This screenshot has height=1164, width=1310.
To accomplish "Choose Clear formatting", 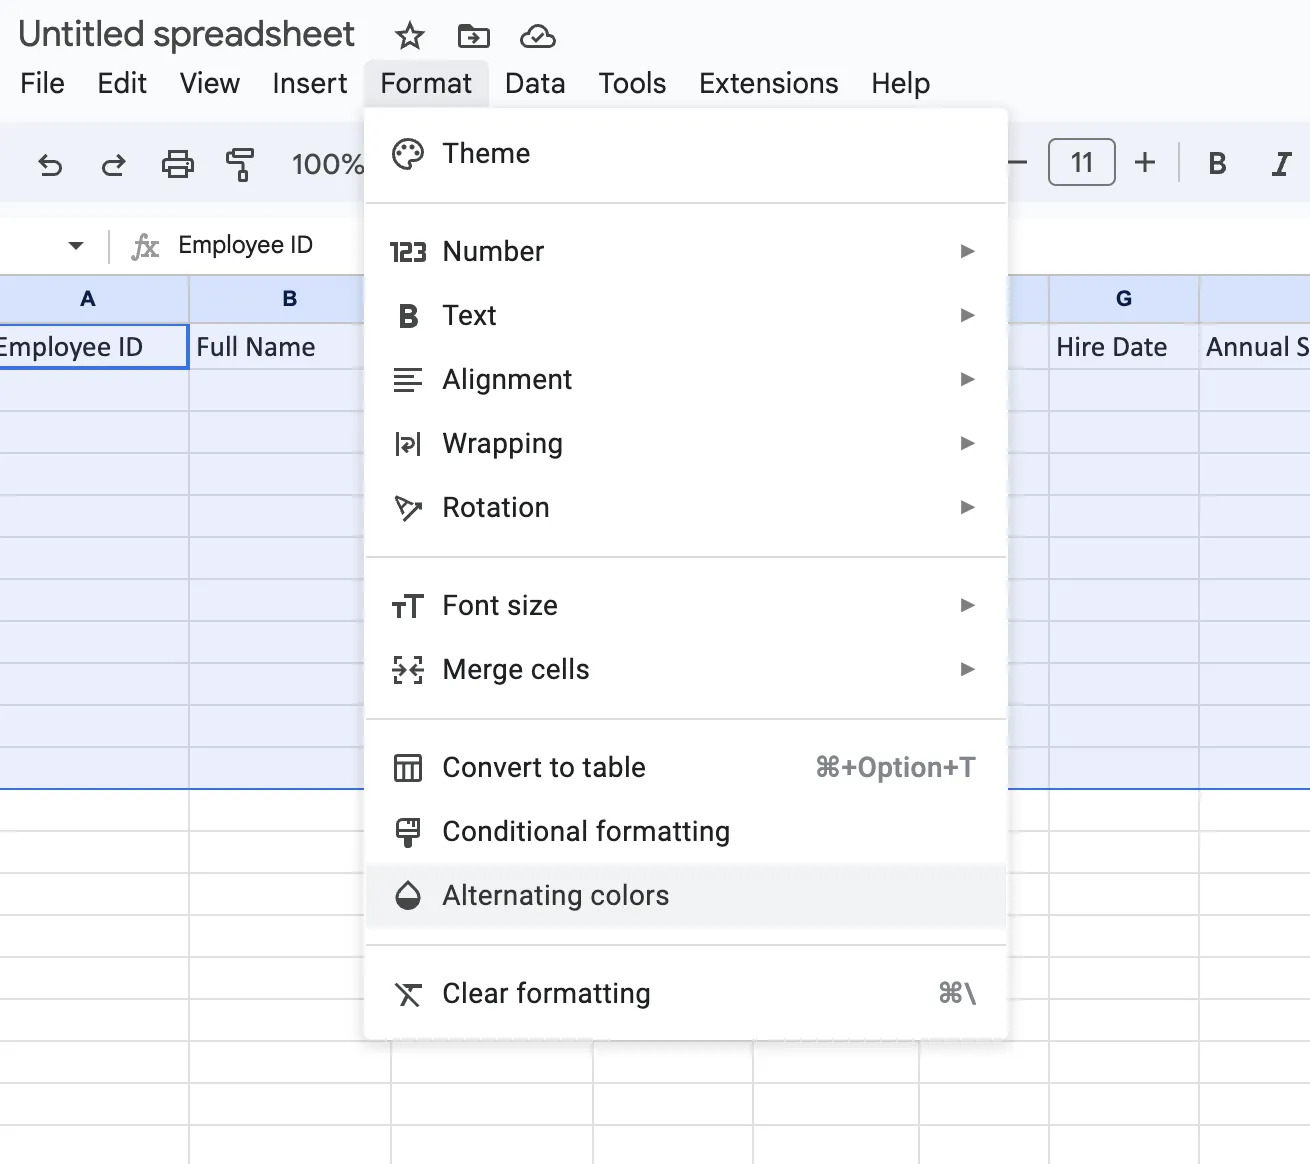I will [686, 993].
